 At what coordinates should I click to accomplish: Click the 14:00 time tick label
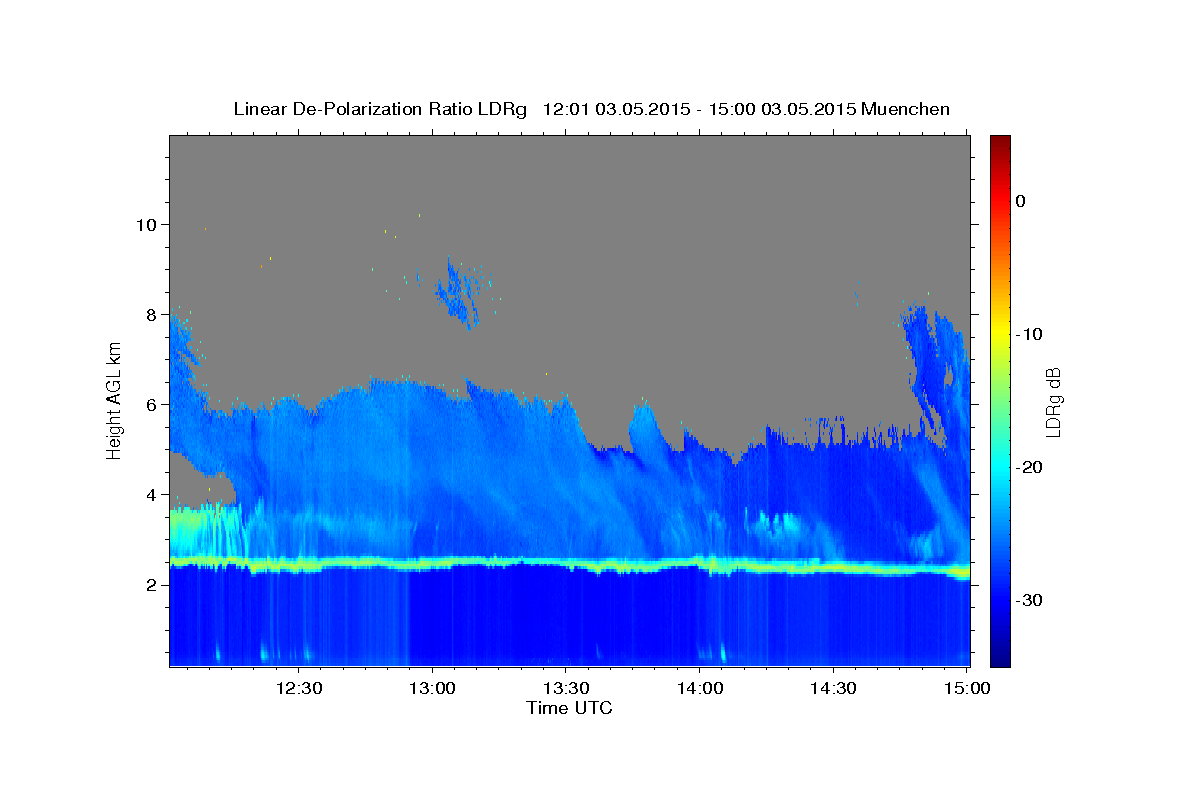(700, 688)
